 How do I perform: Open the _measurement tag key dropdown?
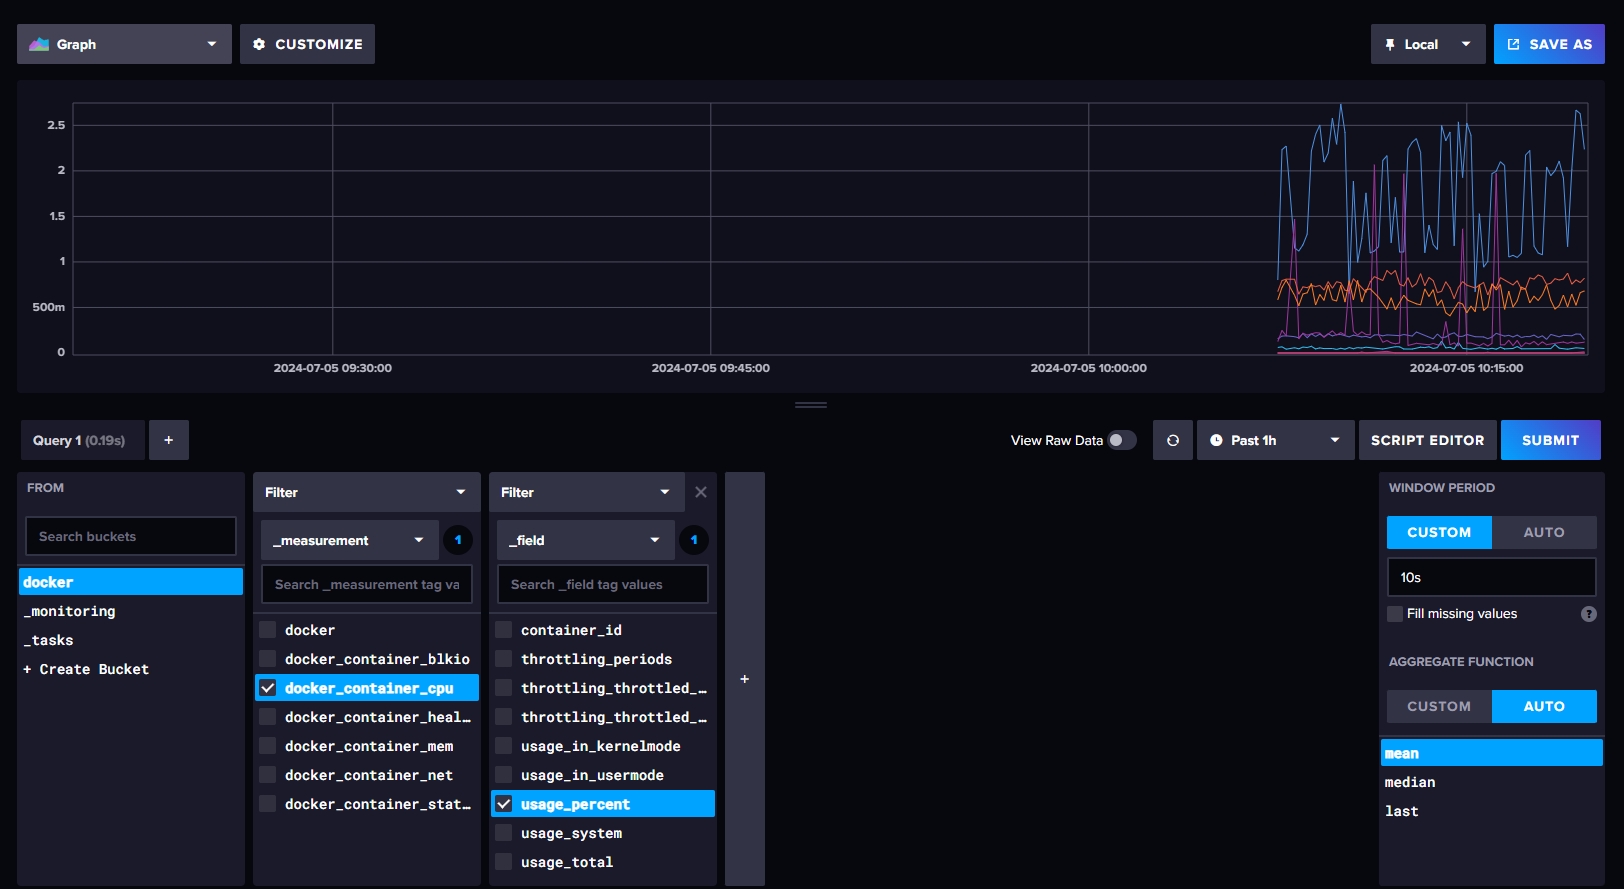349,540
